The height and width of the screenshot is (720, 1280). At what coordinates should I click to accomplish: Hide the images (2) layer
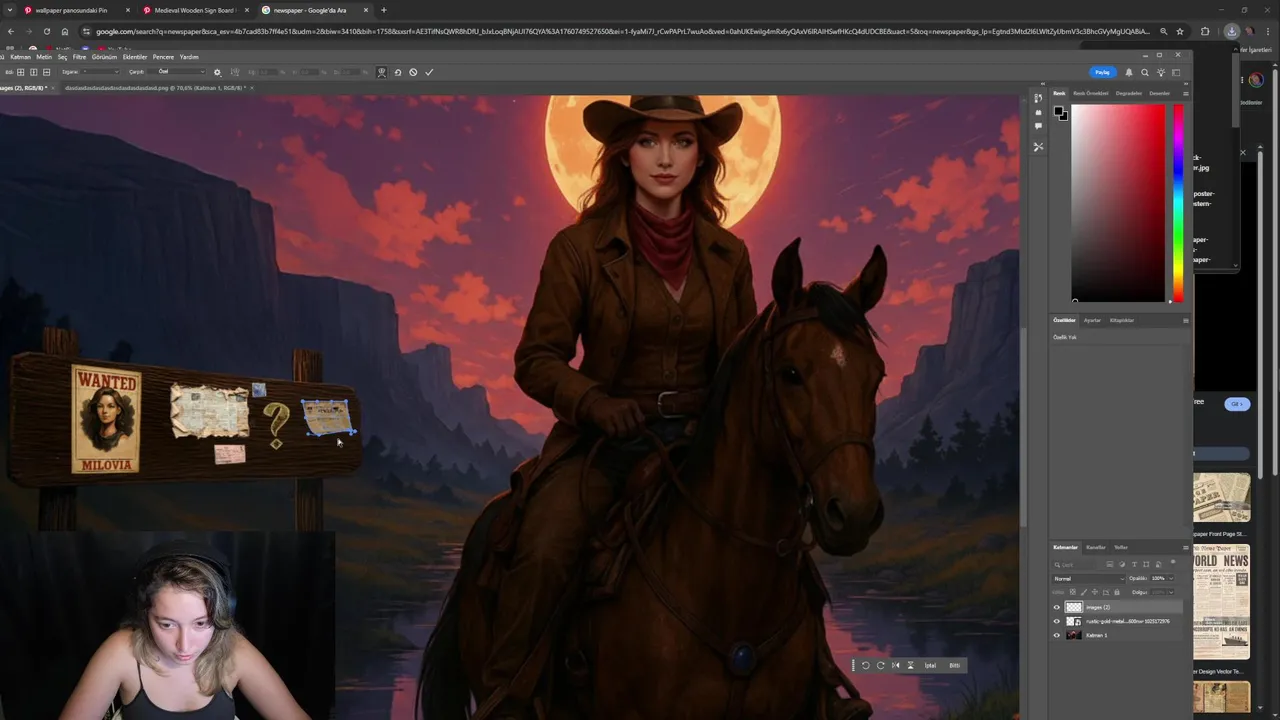pos(1057,607)
